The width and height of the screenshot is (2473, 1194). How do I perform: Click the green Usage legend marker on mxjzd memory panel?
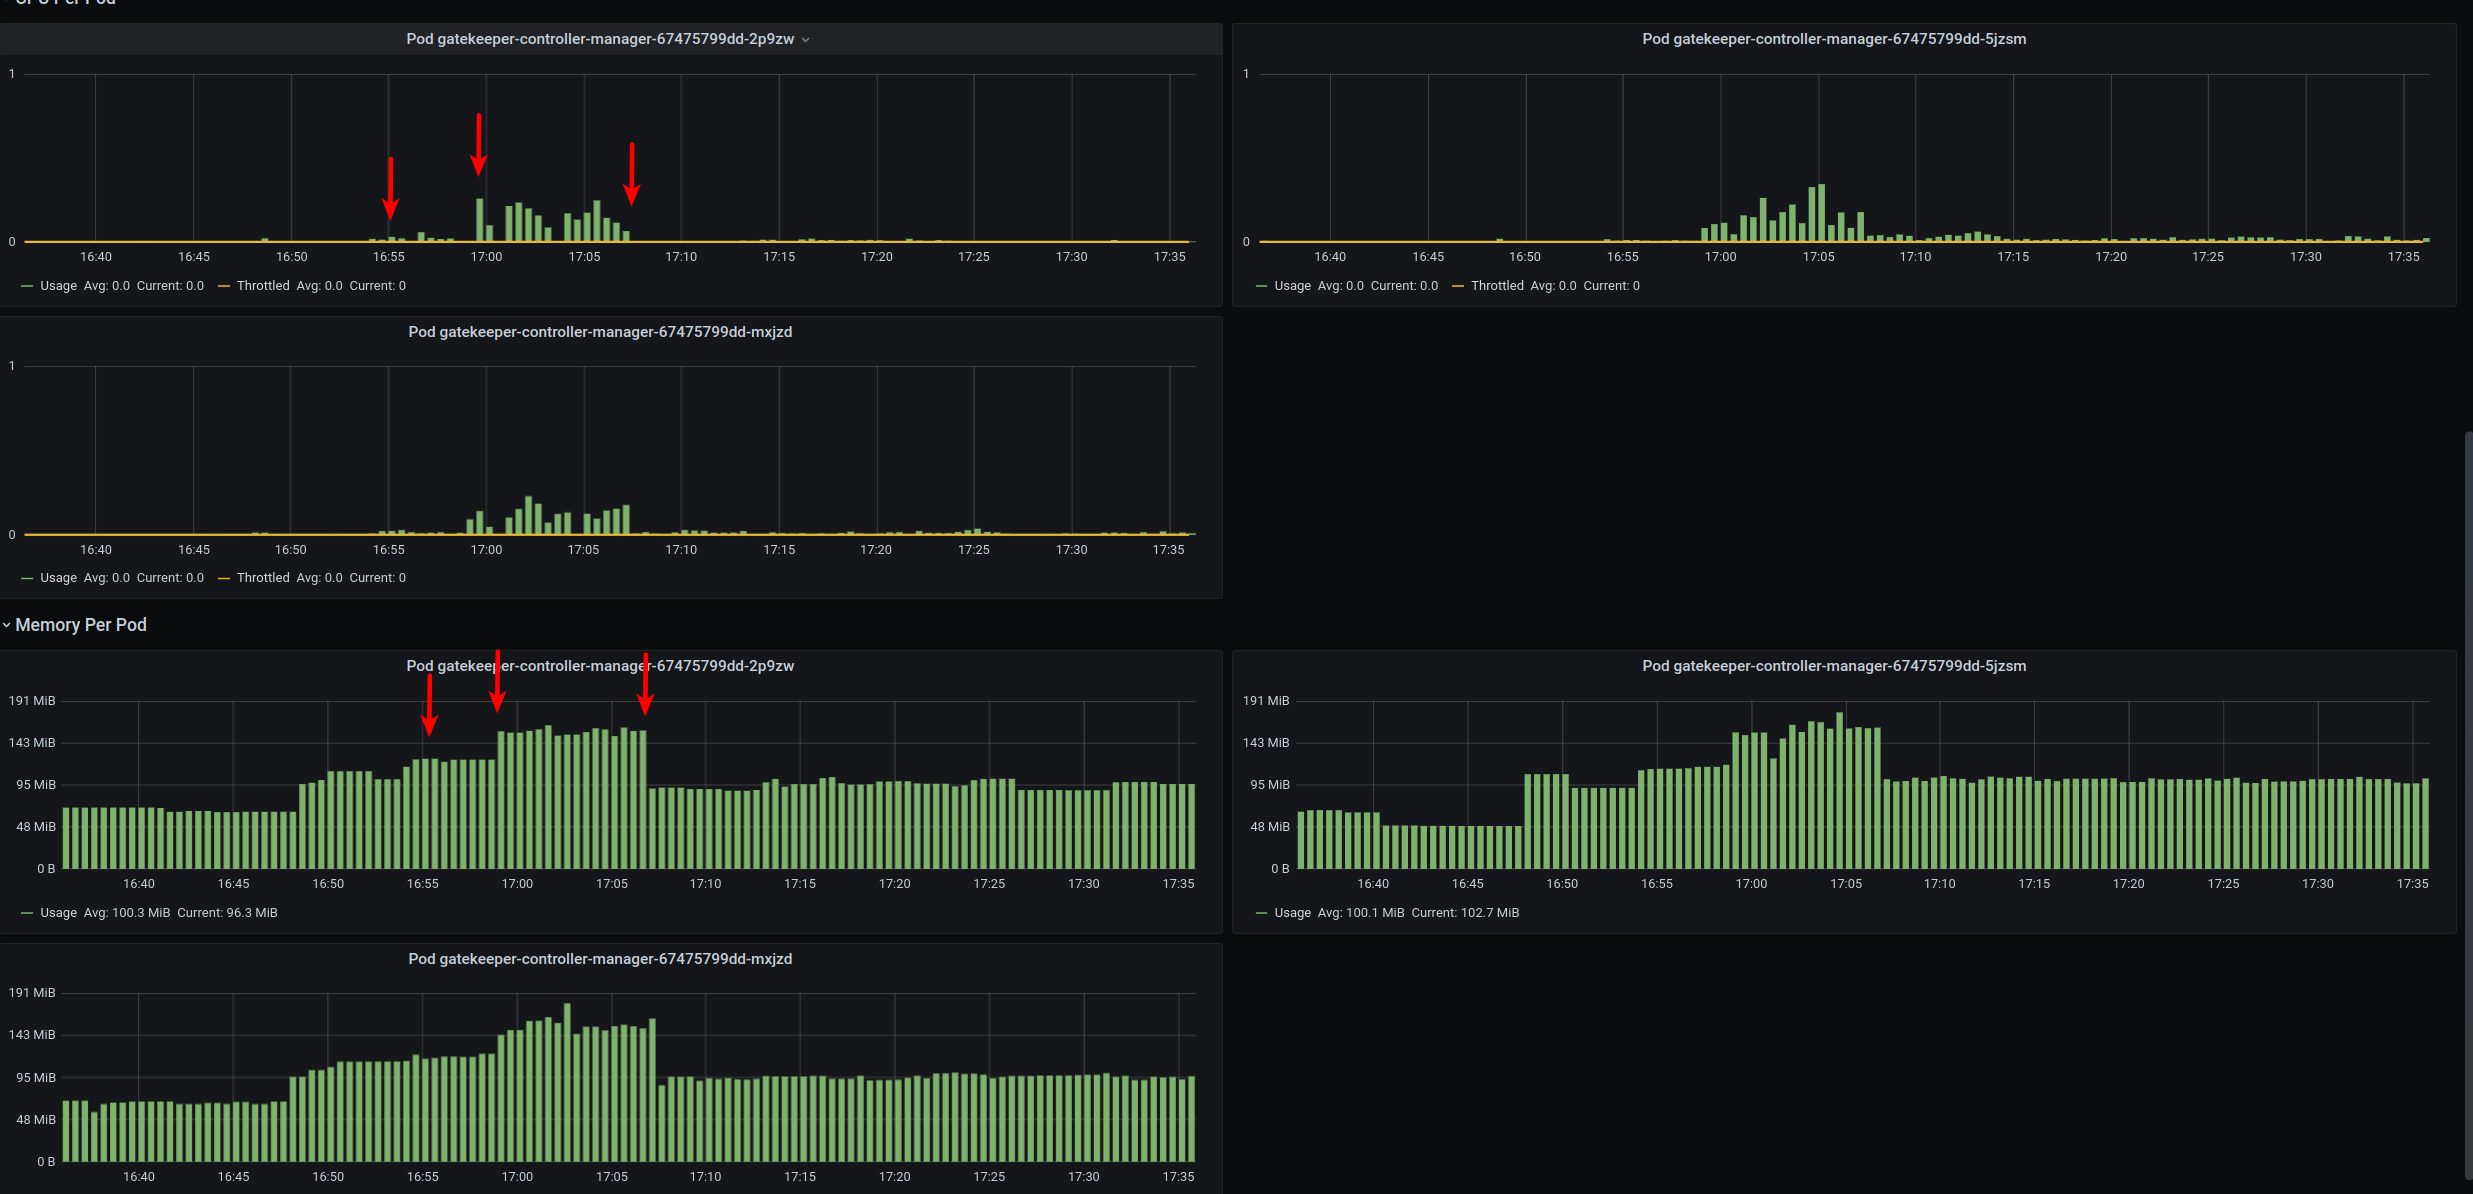(26, 1192)
